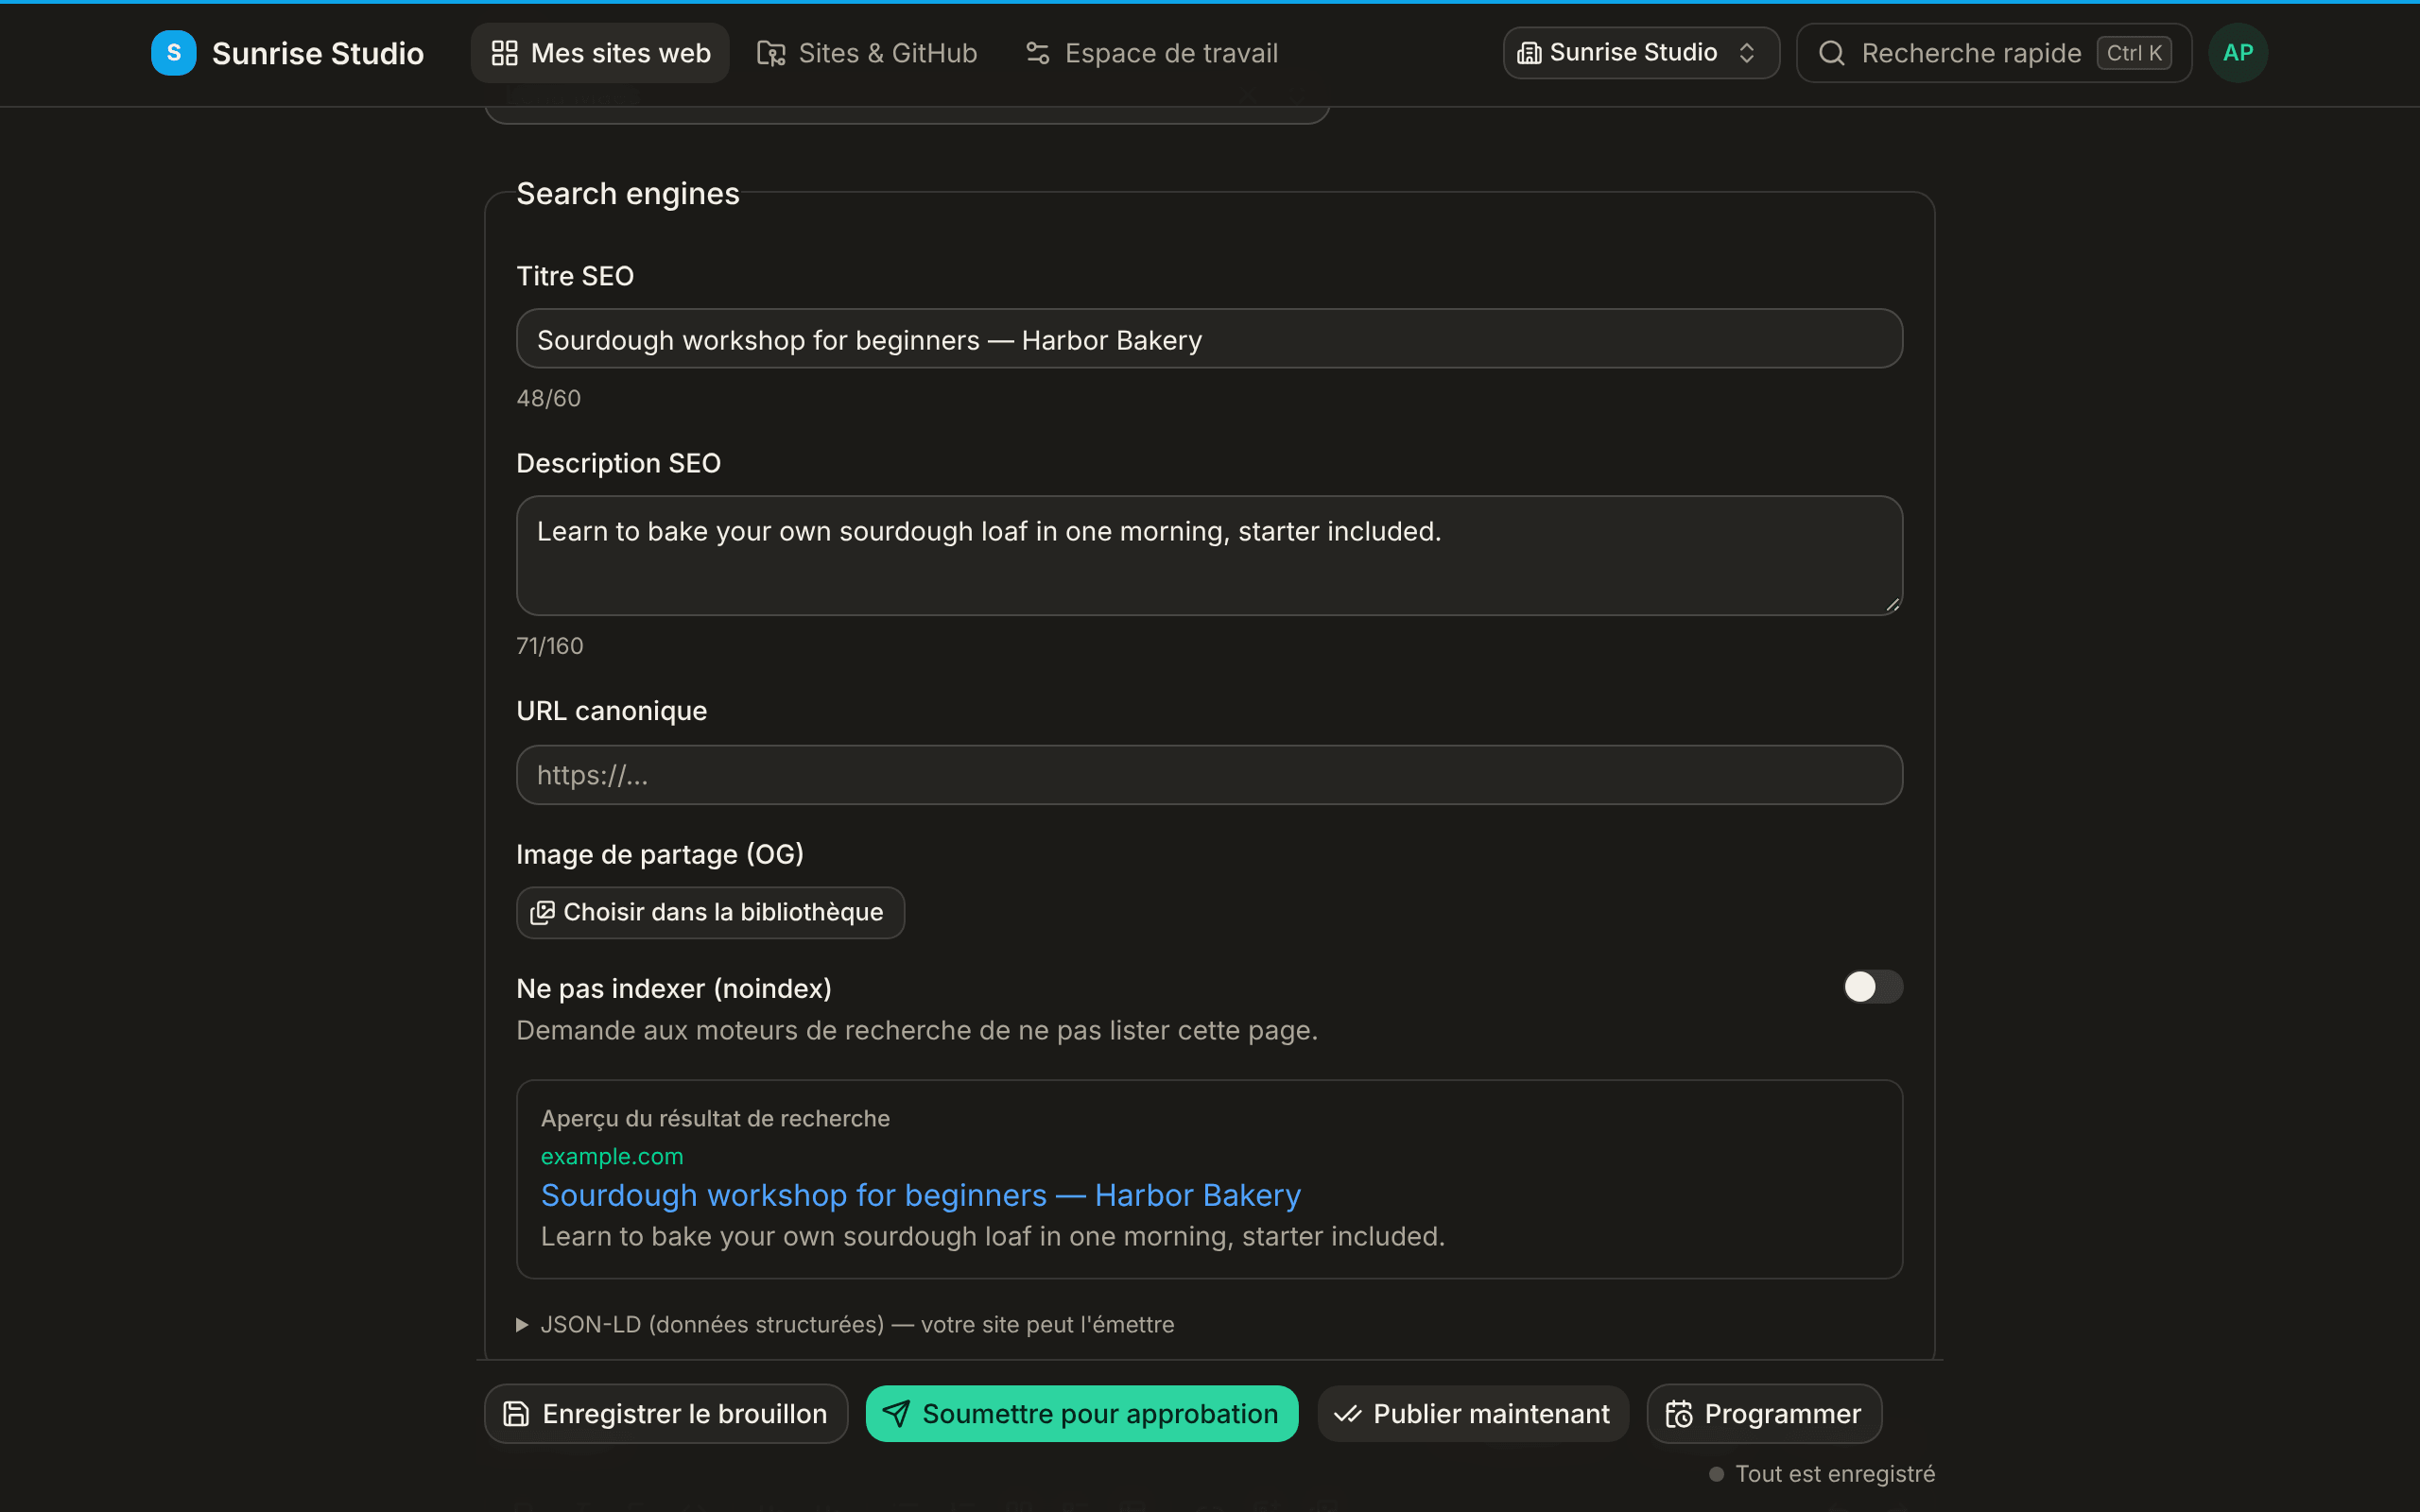The image size is (2420, 1512).
Task: Click the preview description text Learn to bake
Action: click(992, 1236)
